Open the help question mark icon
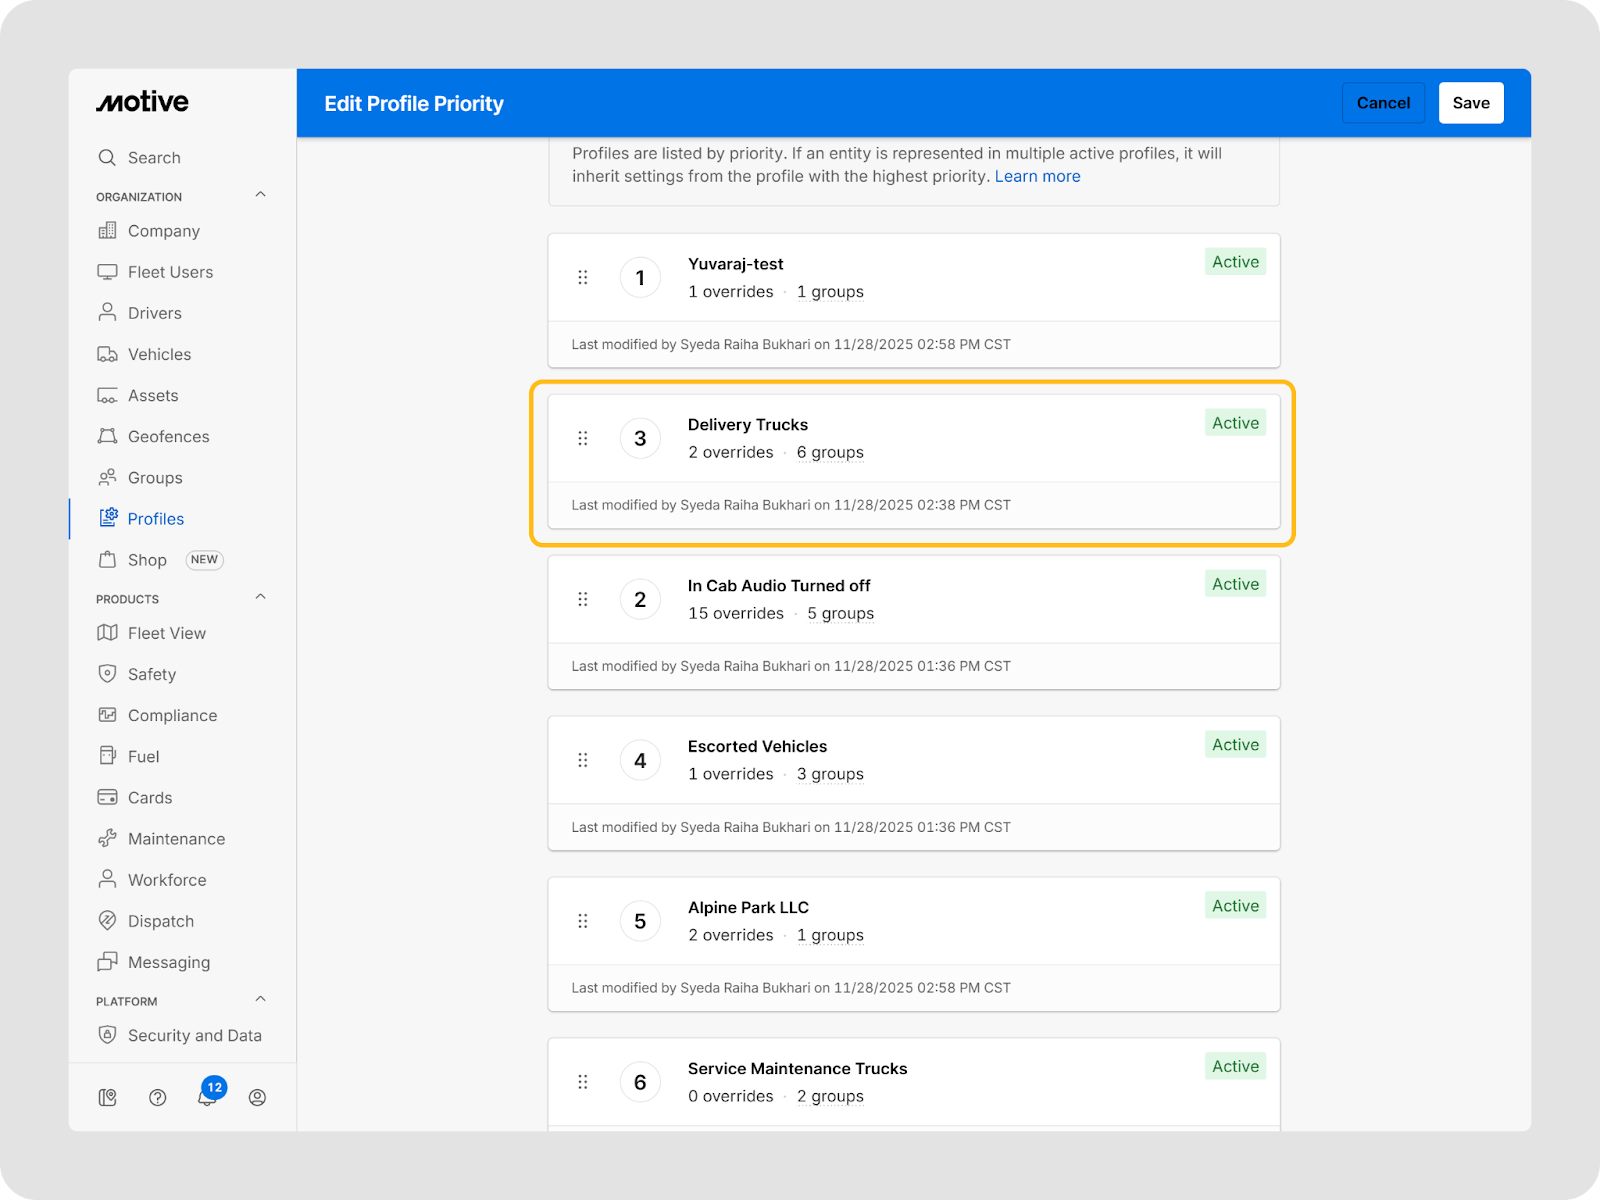 pyautogui.click(x=157, y=1097)
